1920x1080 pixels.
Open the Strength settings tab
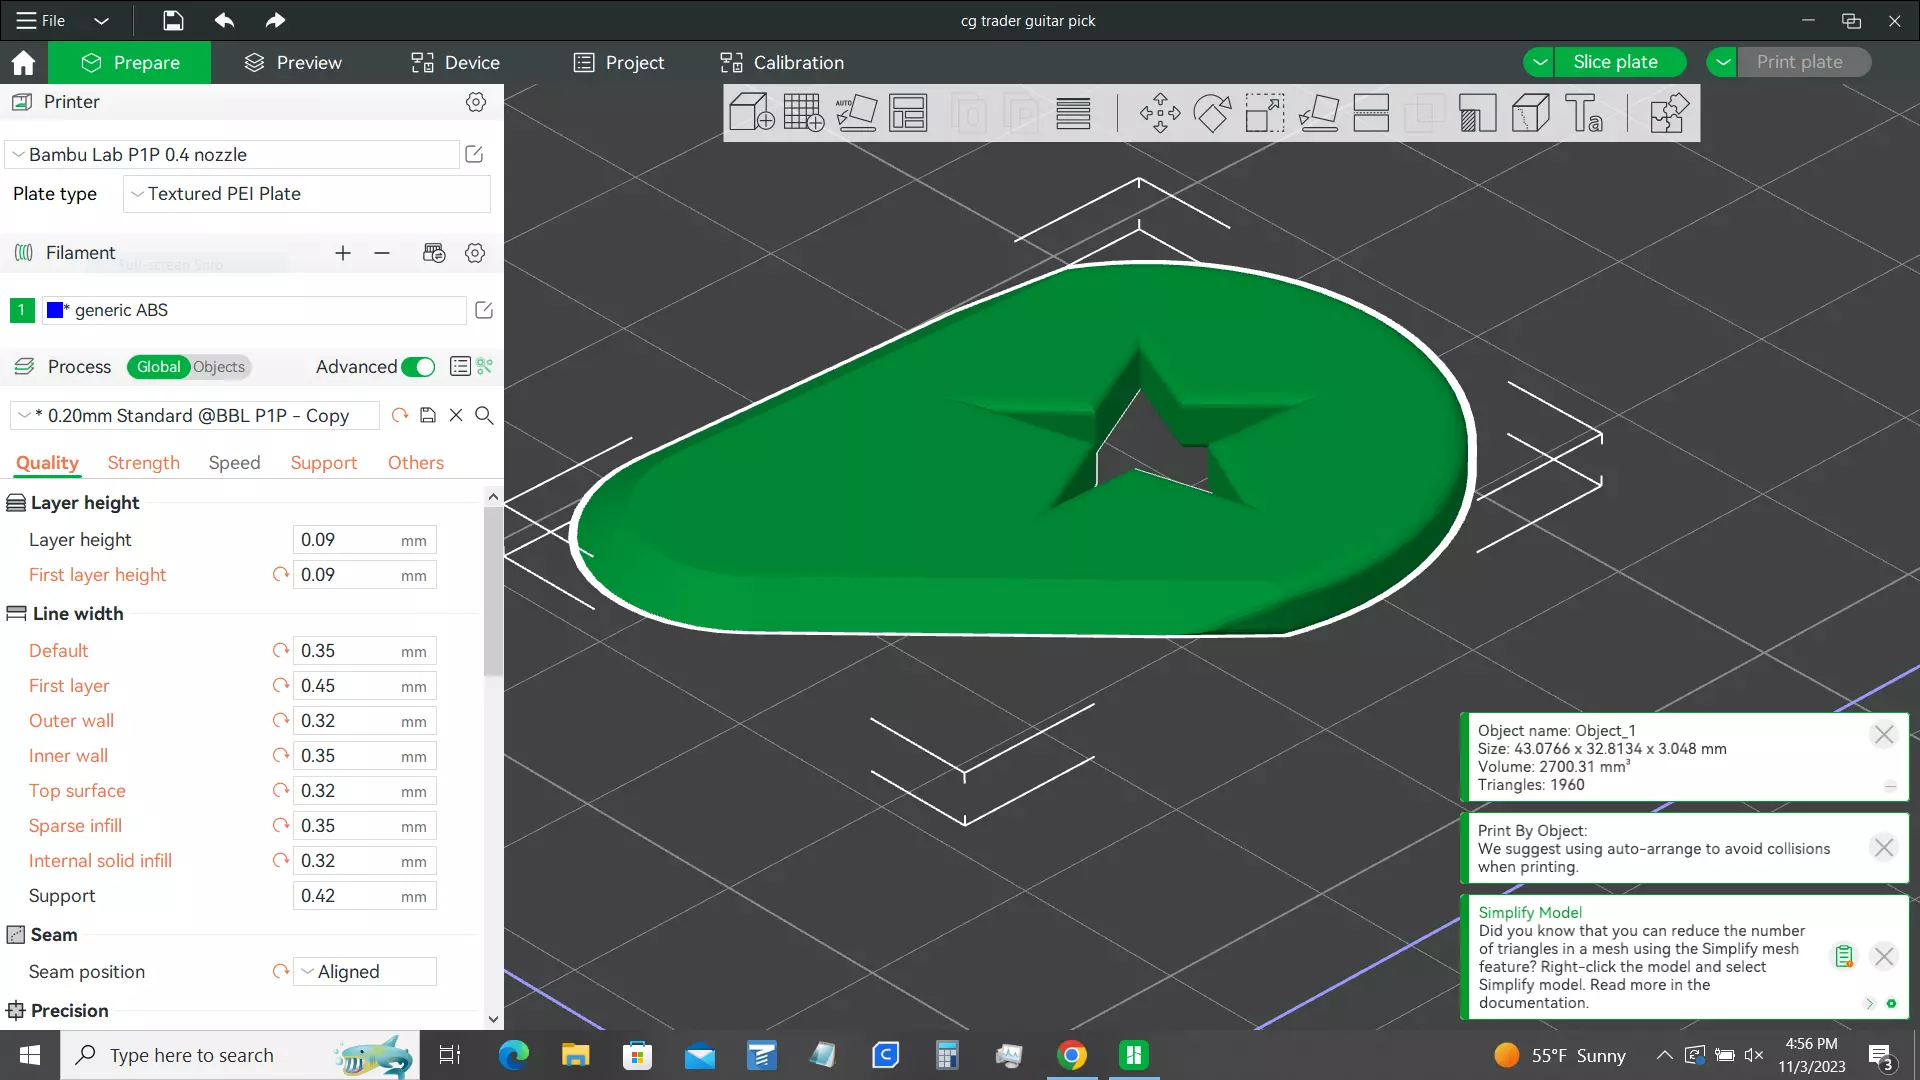(x=144, y=462)
